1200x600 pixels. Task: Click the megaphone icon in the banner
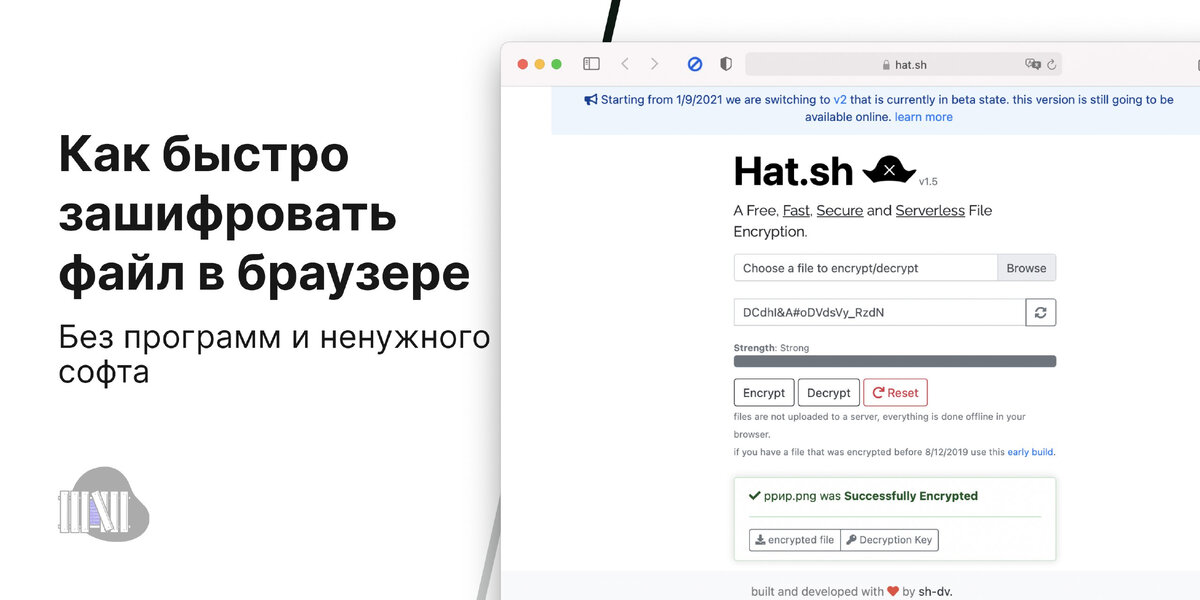tap(591, 100)
